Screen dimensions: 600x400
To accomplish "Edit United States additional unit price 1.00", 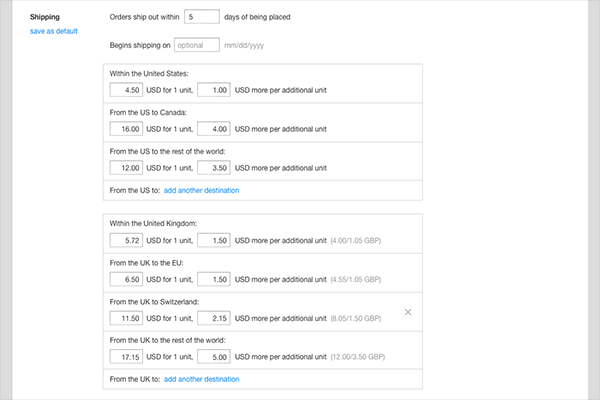I will pos(214,91).
